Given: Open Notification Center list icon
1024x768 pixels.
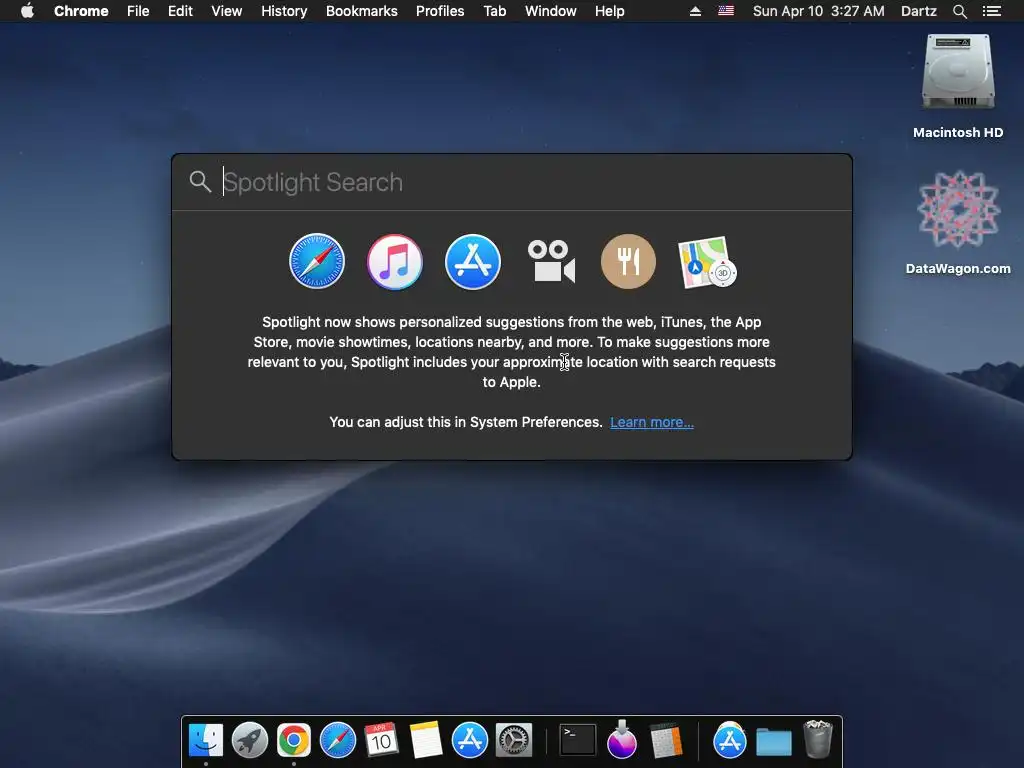Looking at the screenshot, I should [992, 11].
